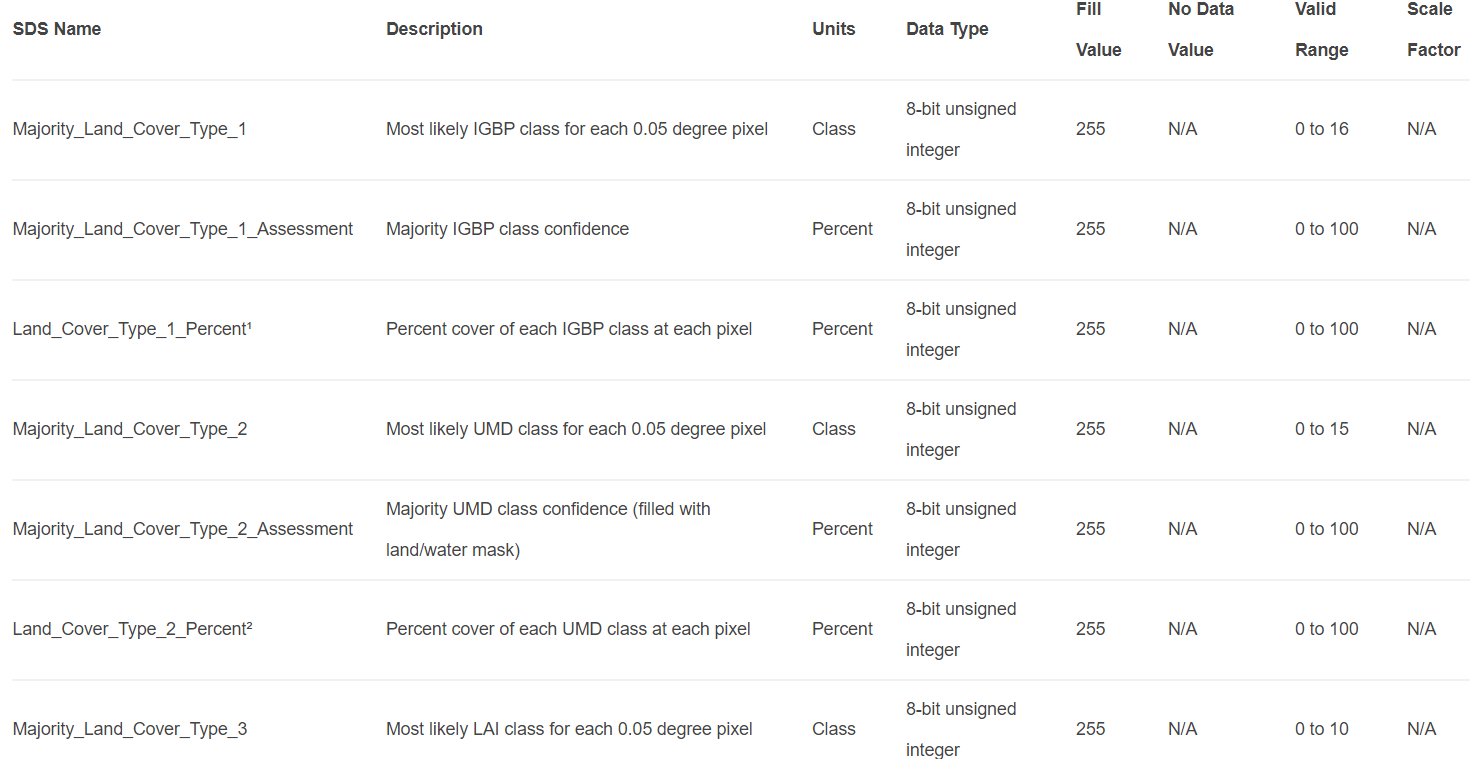Click the Fill Value column header
The height and width of the screenshot is (759, 1470).
click(x=1098, y=29)
